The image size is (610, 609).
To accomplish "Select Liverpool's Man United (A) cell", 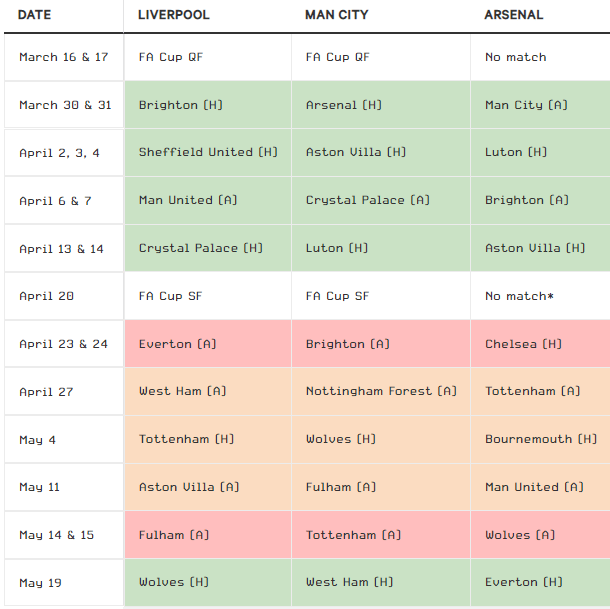I will click(208, 200).
